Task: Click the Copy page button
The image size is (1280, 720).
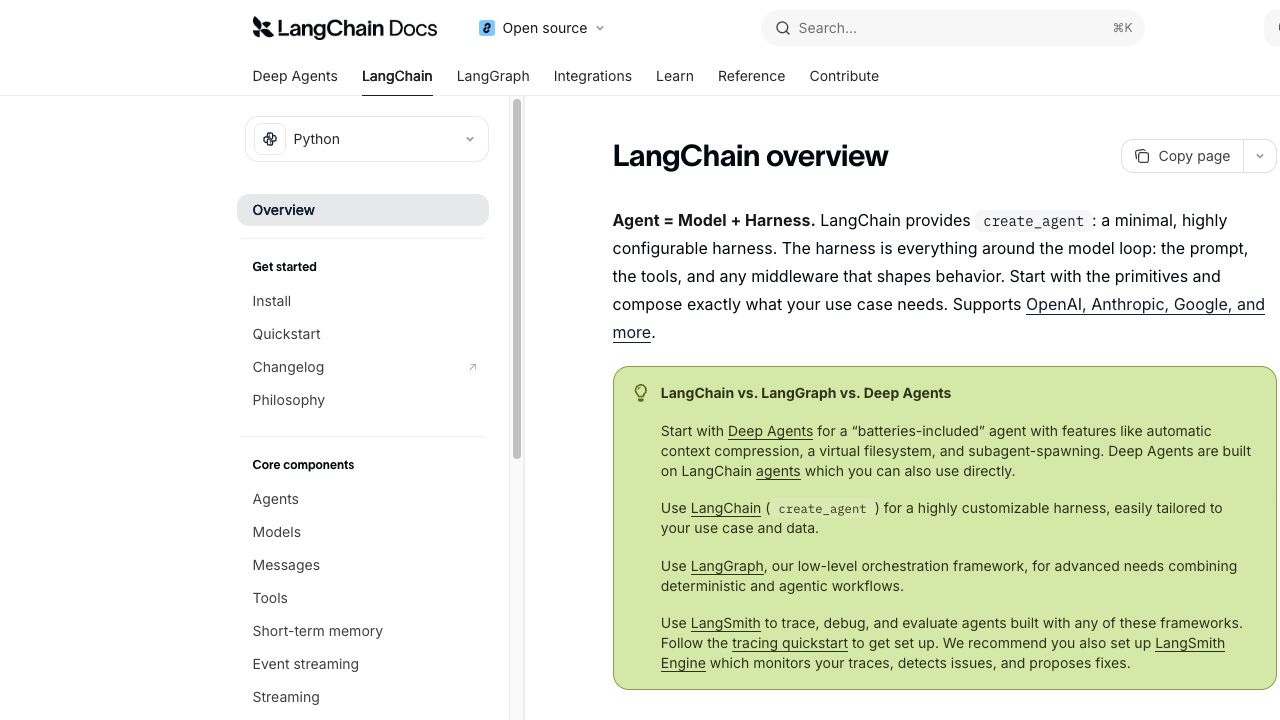Action: pos(1182,156)
